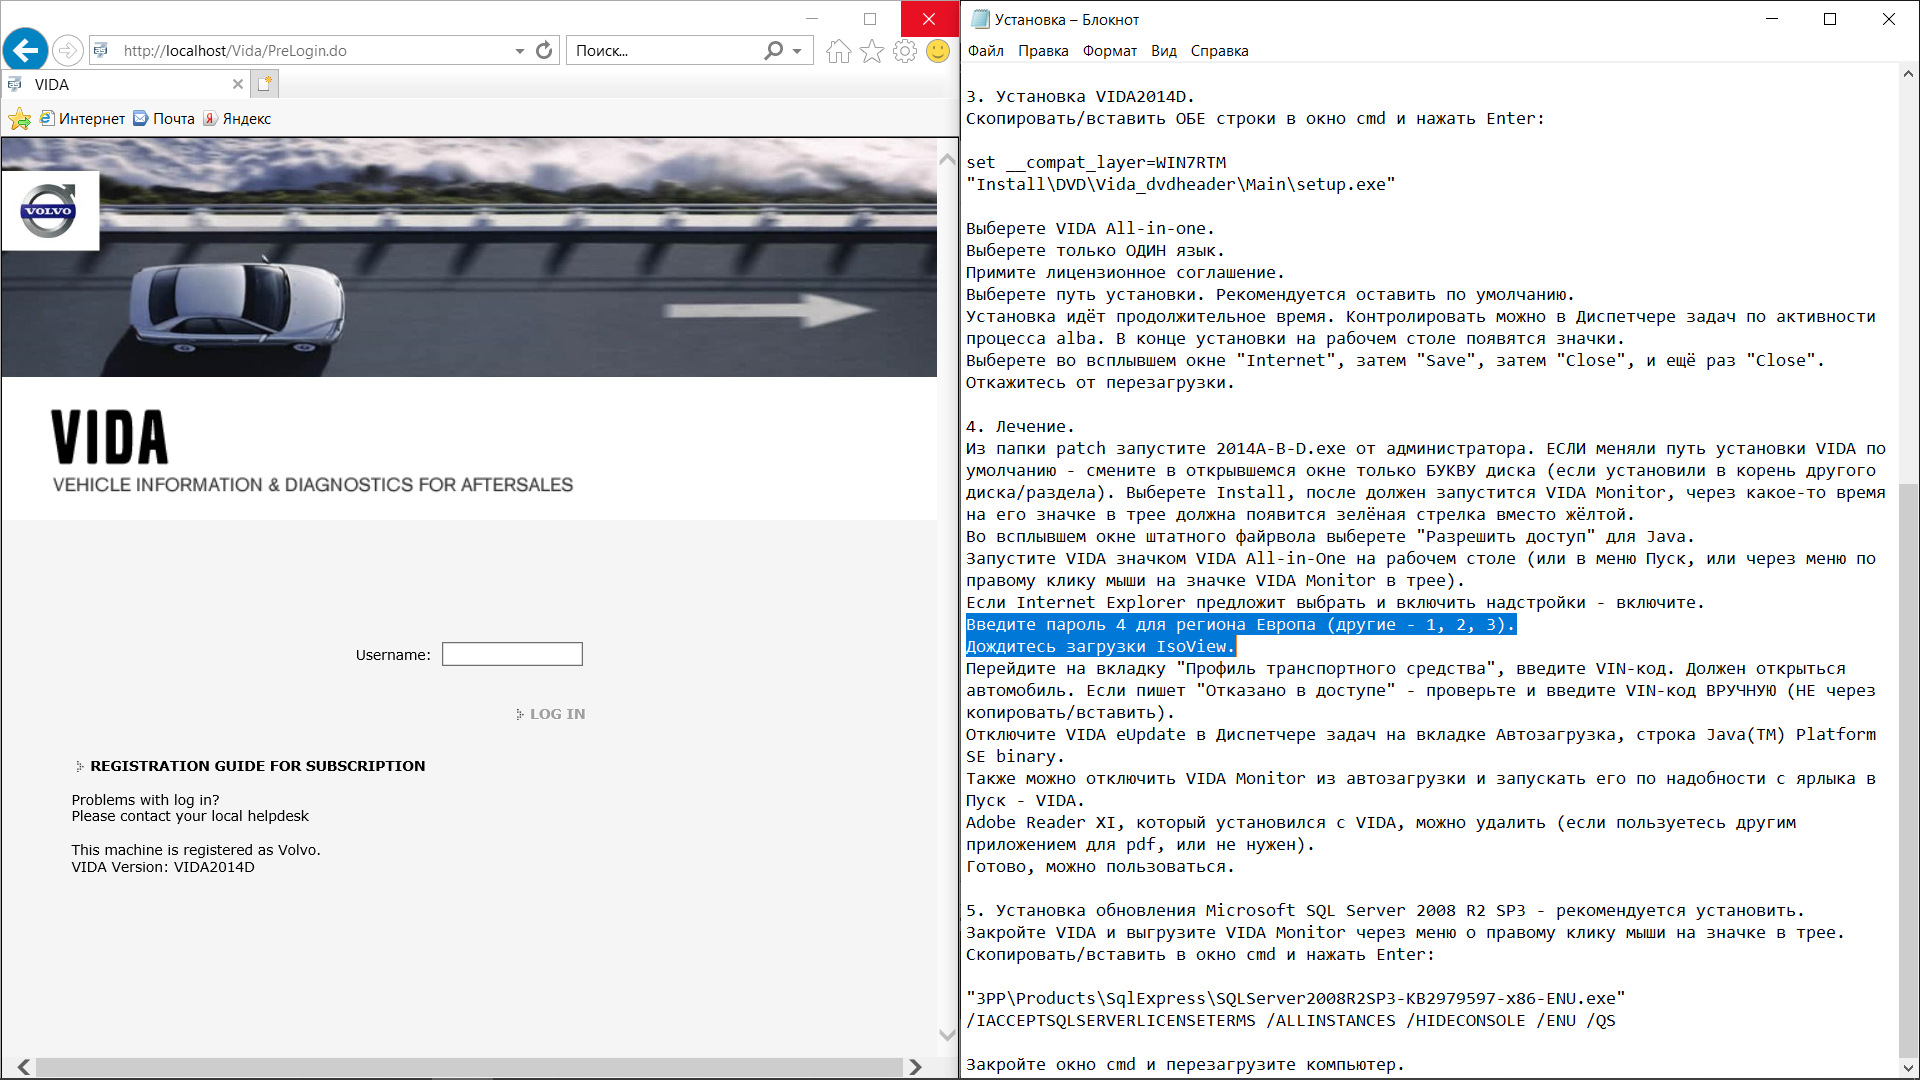Click add-to-favorites bar star icon
Screen dimensions: 1920x1080
[x=19, y=119]
